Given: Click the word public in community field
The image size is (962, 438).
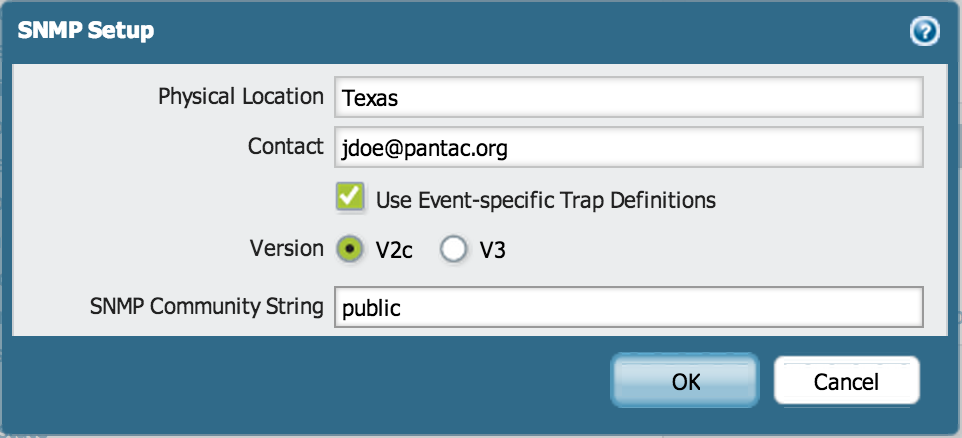Looking at the screenshot, I should [x=371, y=309].
